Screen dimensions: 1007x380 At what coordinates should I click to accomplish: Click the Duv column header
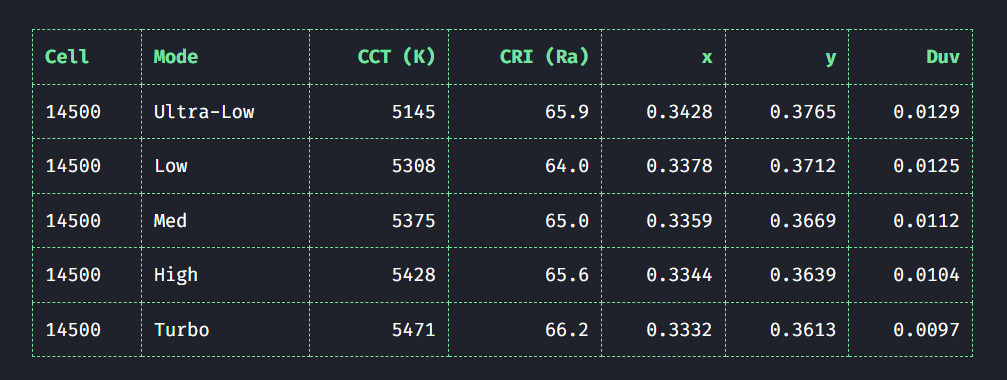click(x=943, y=57)
